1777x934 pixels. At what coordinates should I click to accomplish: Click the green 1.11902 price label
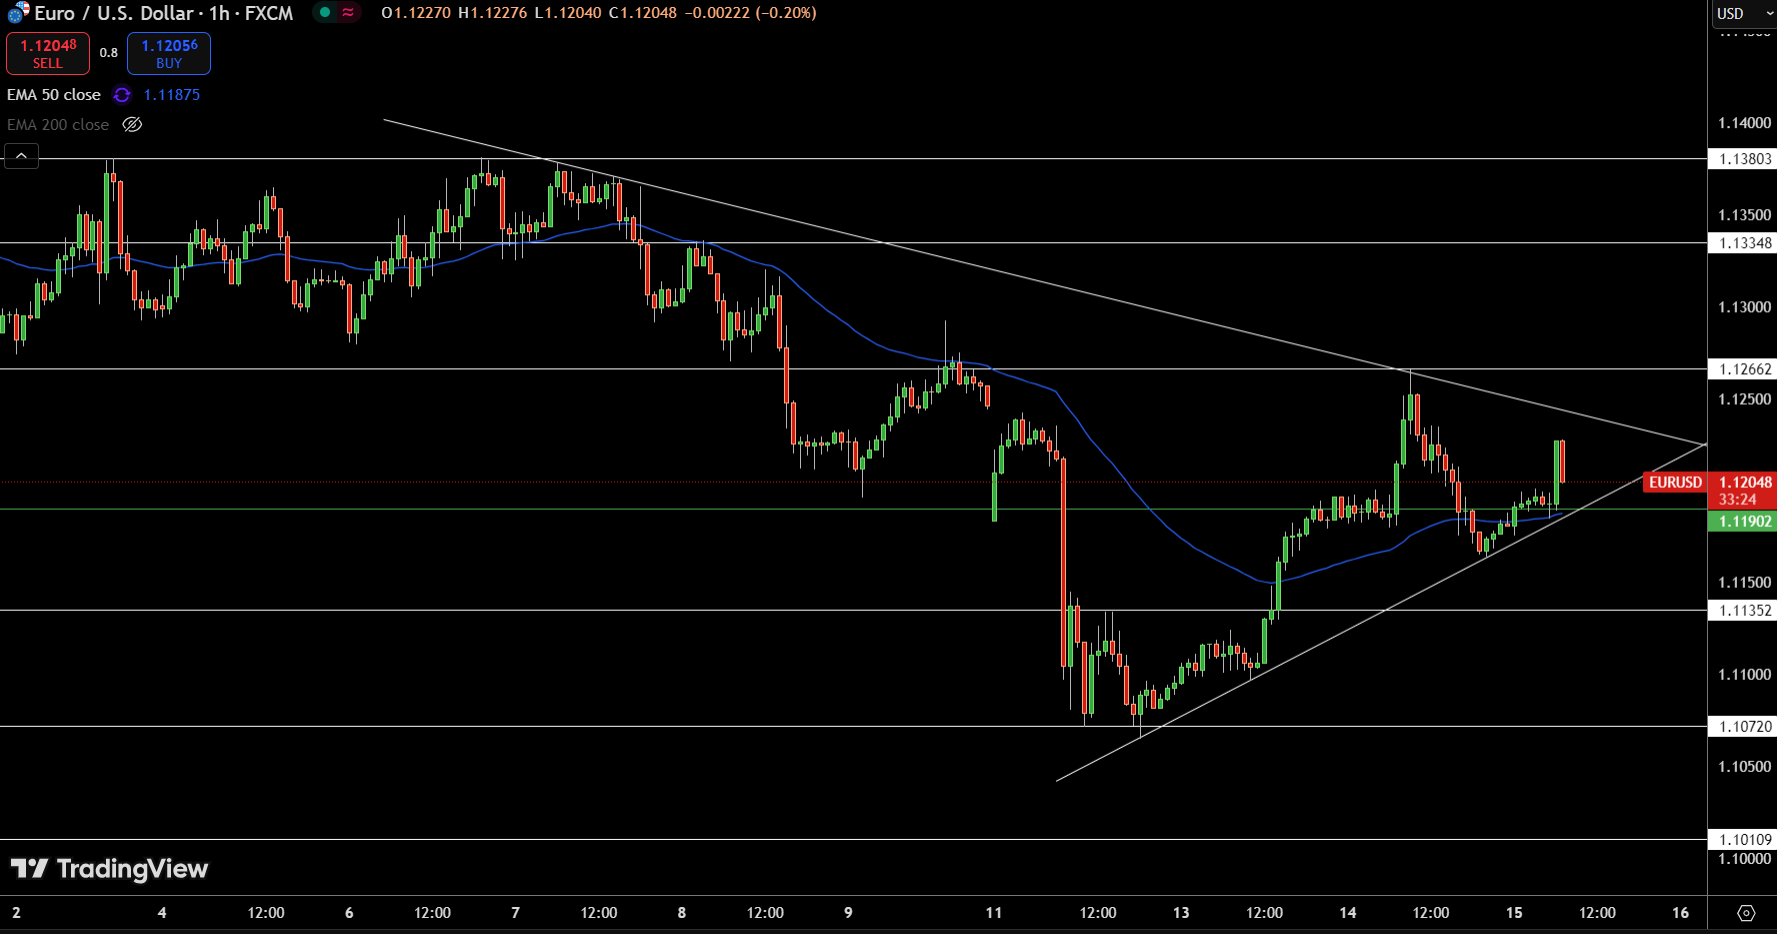1742,522
